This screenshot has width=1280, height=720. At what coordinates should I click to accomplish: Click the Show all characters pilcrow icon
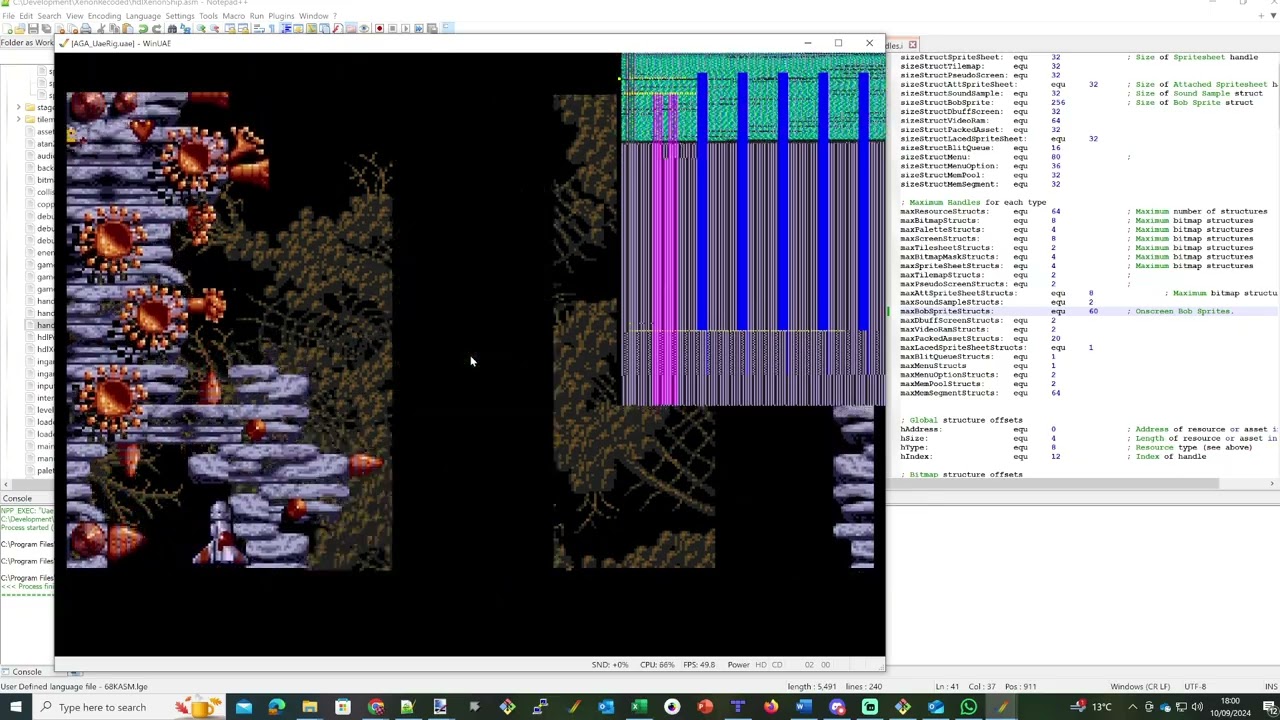coord(272,29)
